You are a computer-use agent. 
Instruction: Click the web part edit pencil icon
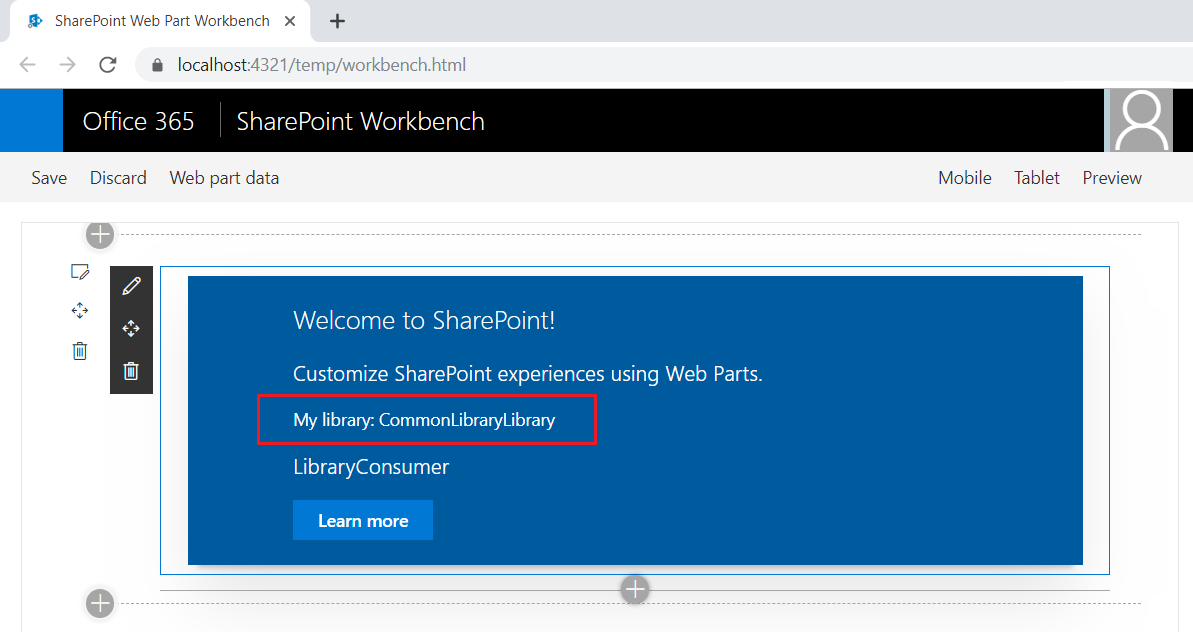click(131, 287)
